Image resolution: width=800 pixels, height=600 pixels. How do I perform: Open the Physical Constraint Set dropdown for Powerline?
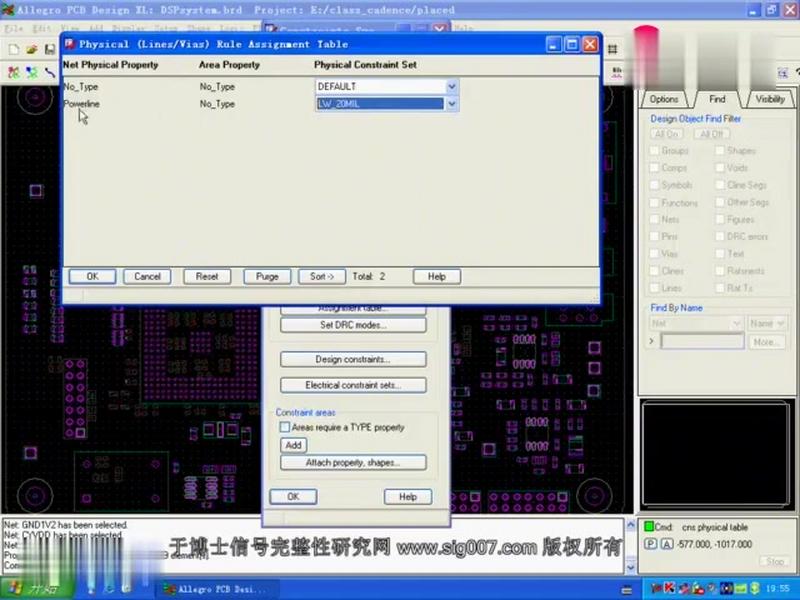coord(451,104)
